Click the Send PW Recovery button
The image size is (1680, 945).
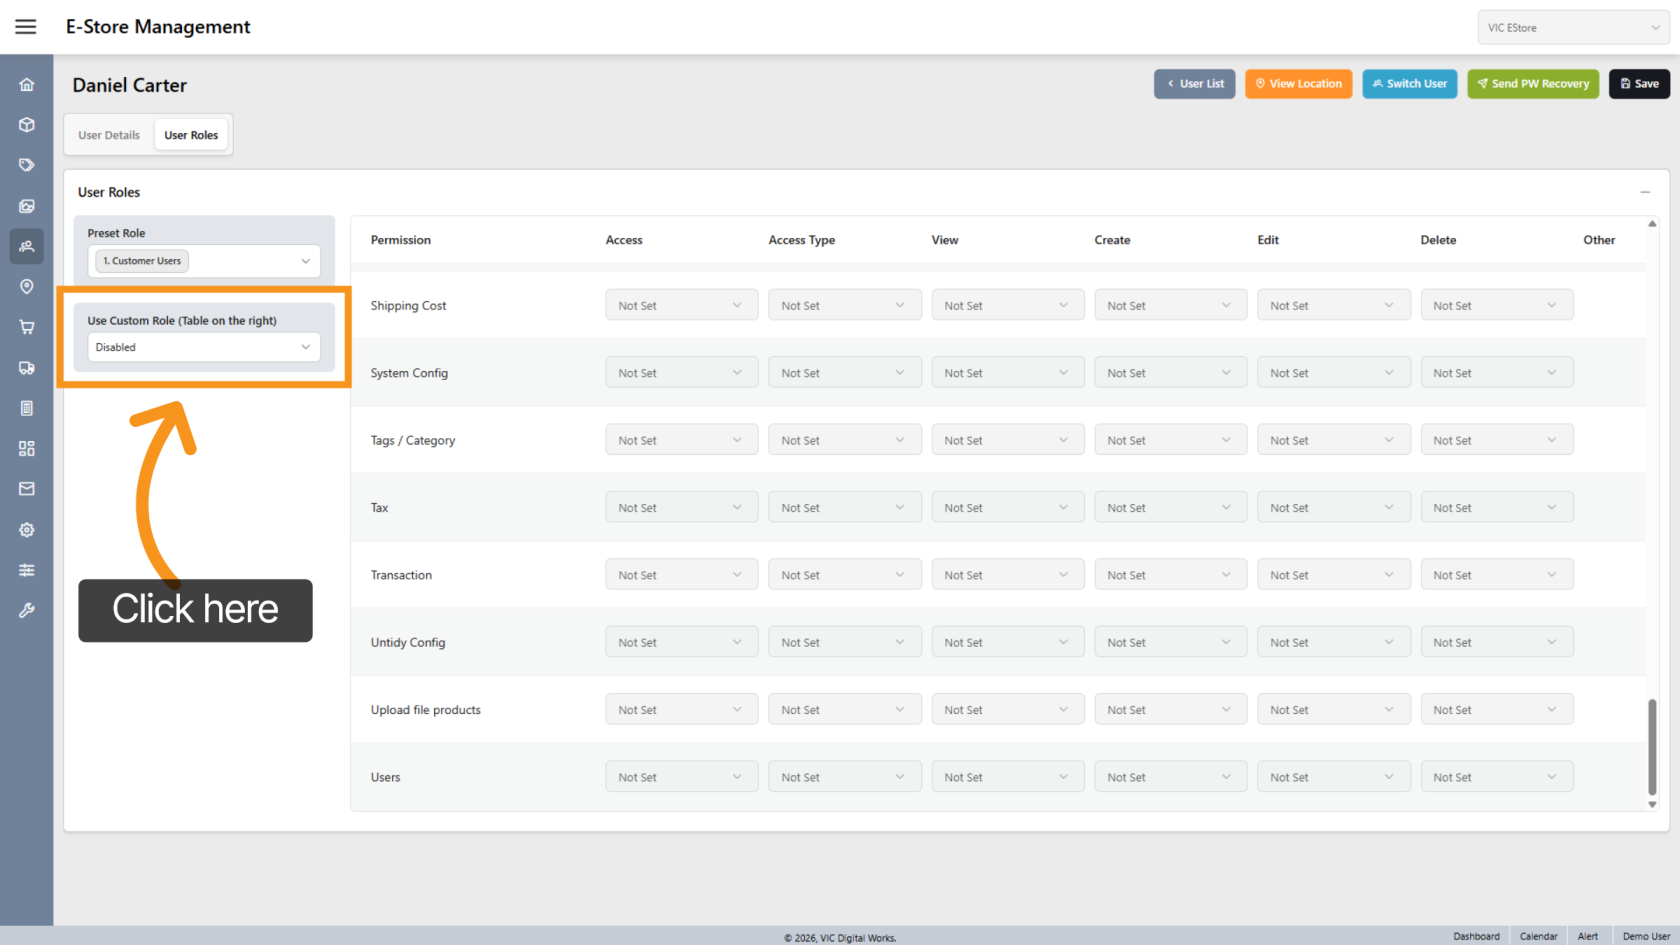tap(1532, 84)
